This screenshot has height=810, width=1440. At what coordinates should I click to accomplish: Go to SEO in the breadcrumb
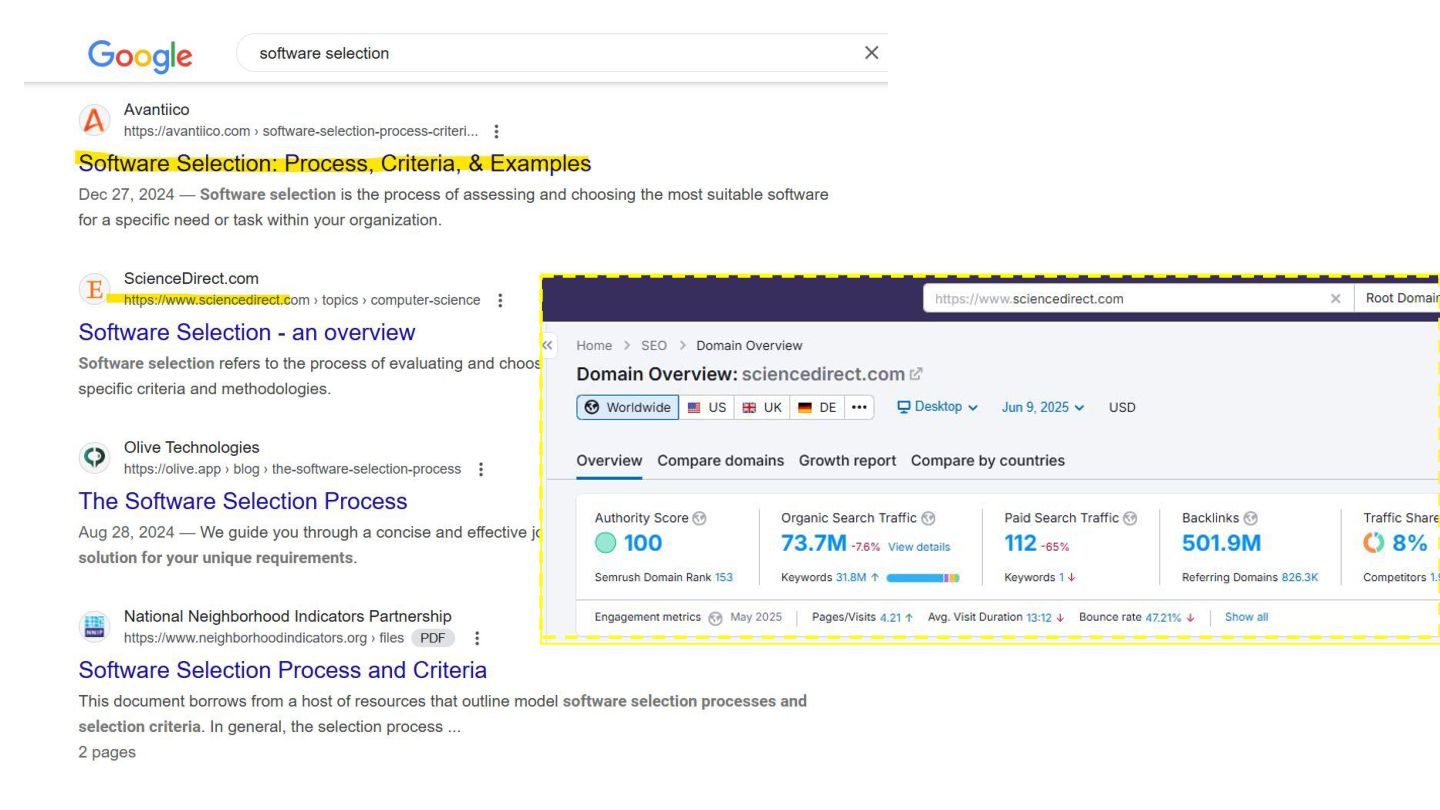pyautogui.click(x=654, y=345)
